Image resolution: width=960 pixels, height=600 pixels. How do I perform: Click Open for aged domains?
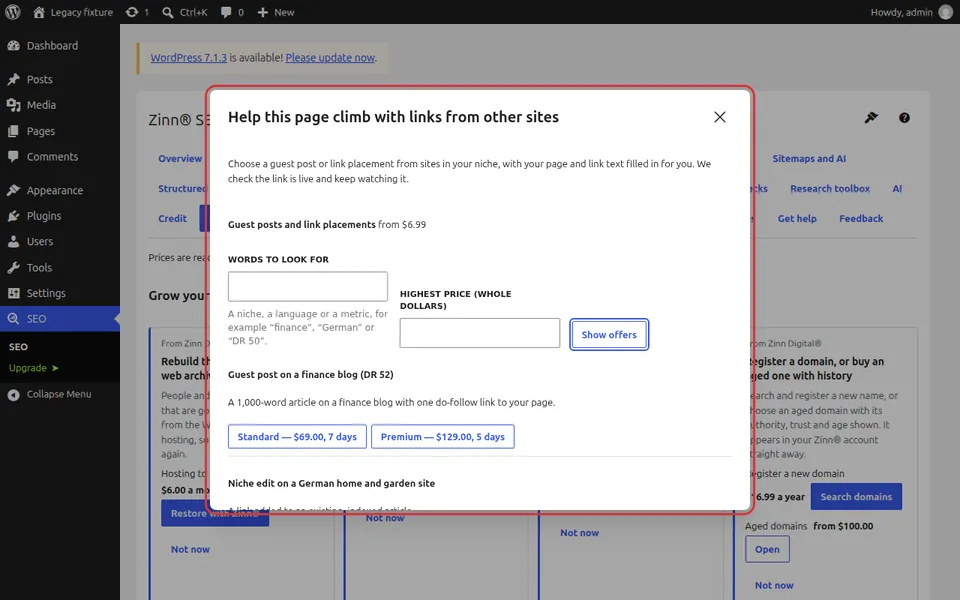coord(767,549)
